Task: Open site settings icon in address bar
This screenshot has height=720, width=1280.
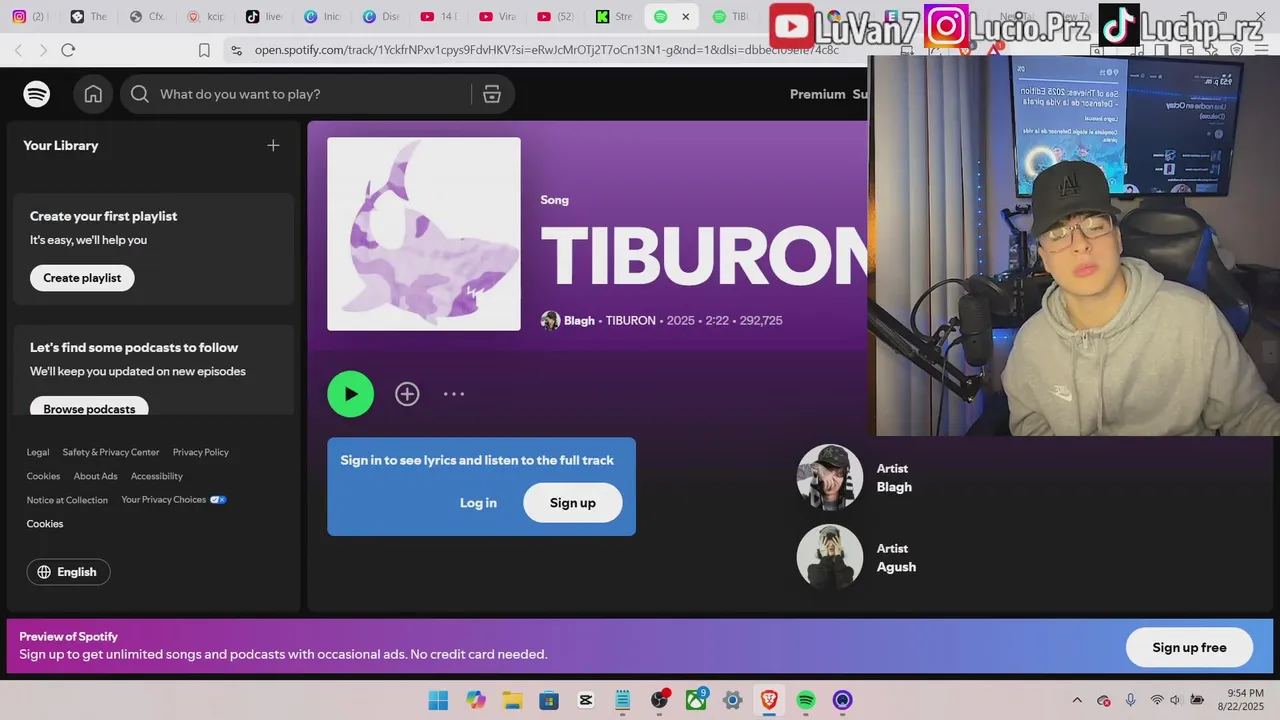Action: click(236, 50)
